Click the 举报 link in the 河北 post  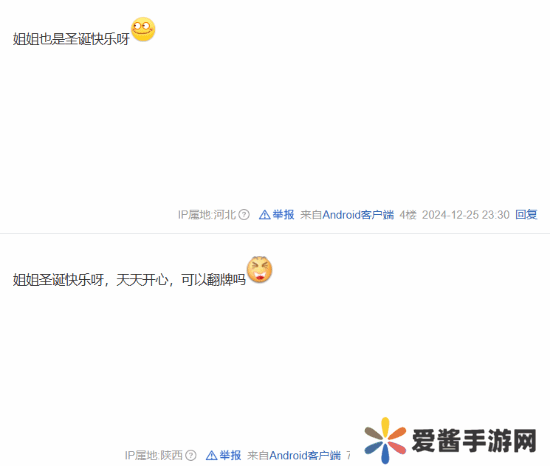pyautogui.click(x=283, y=215)
